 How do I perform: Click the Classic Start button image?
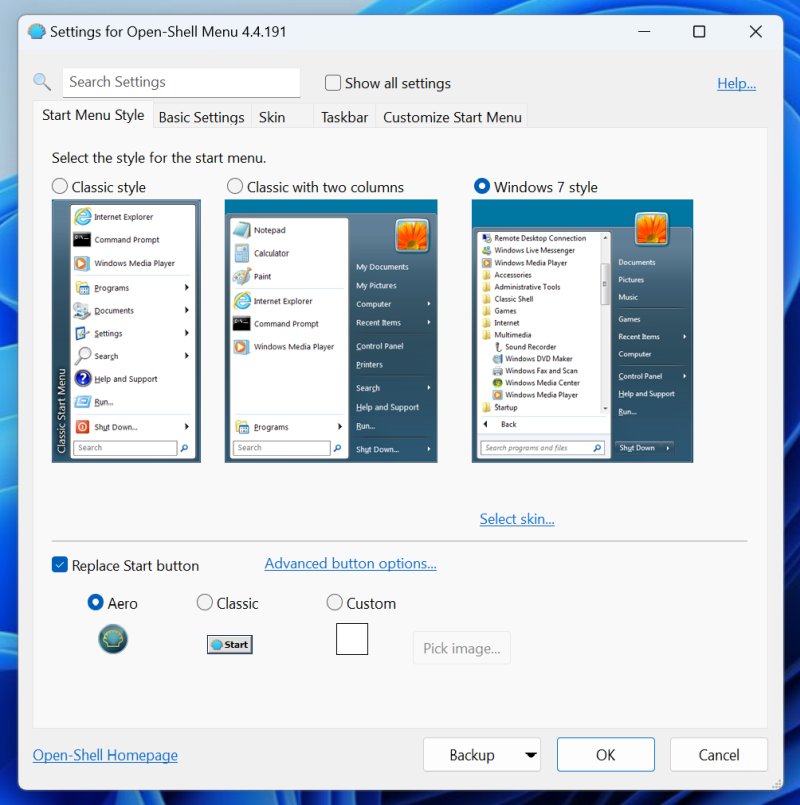coord(230,644)
